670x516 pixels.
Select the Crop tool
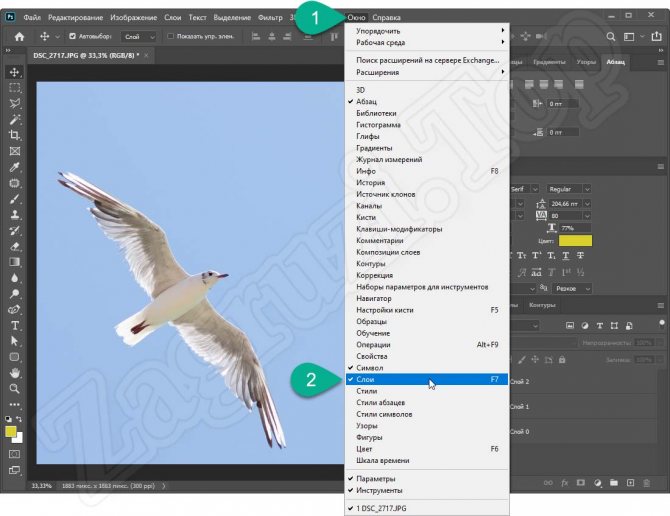(x=15, y=135)
